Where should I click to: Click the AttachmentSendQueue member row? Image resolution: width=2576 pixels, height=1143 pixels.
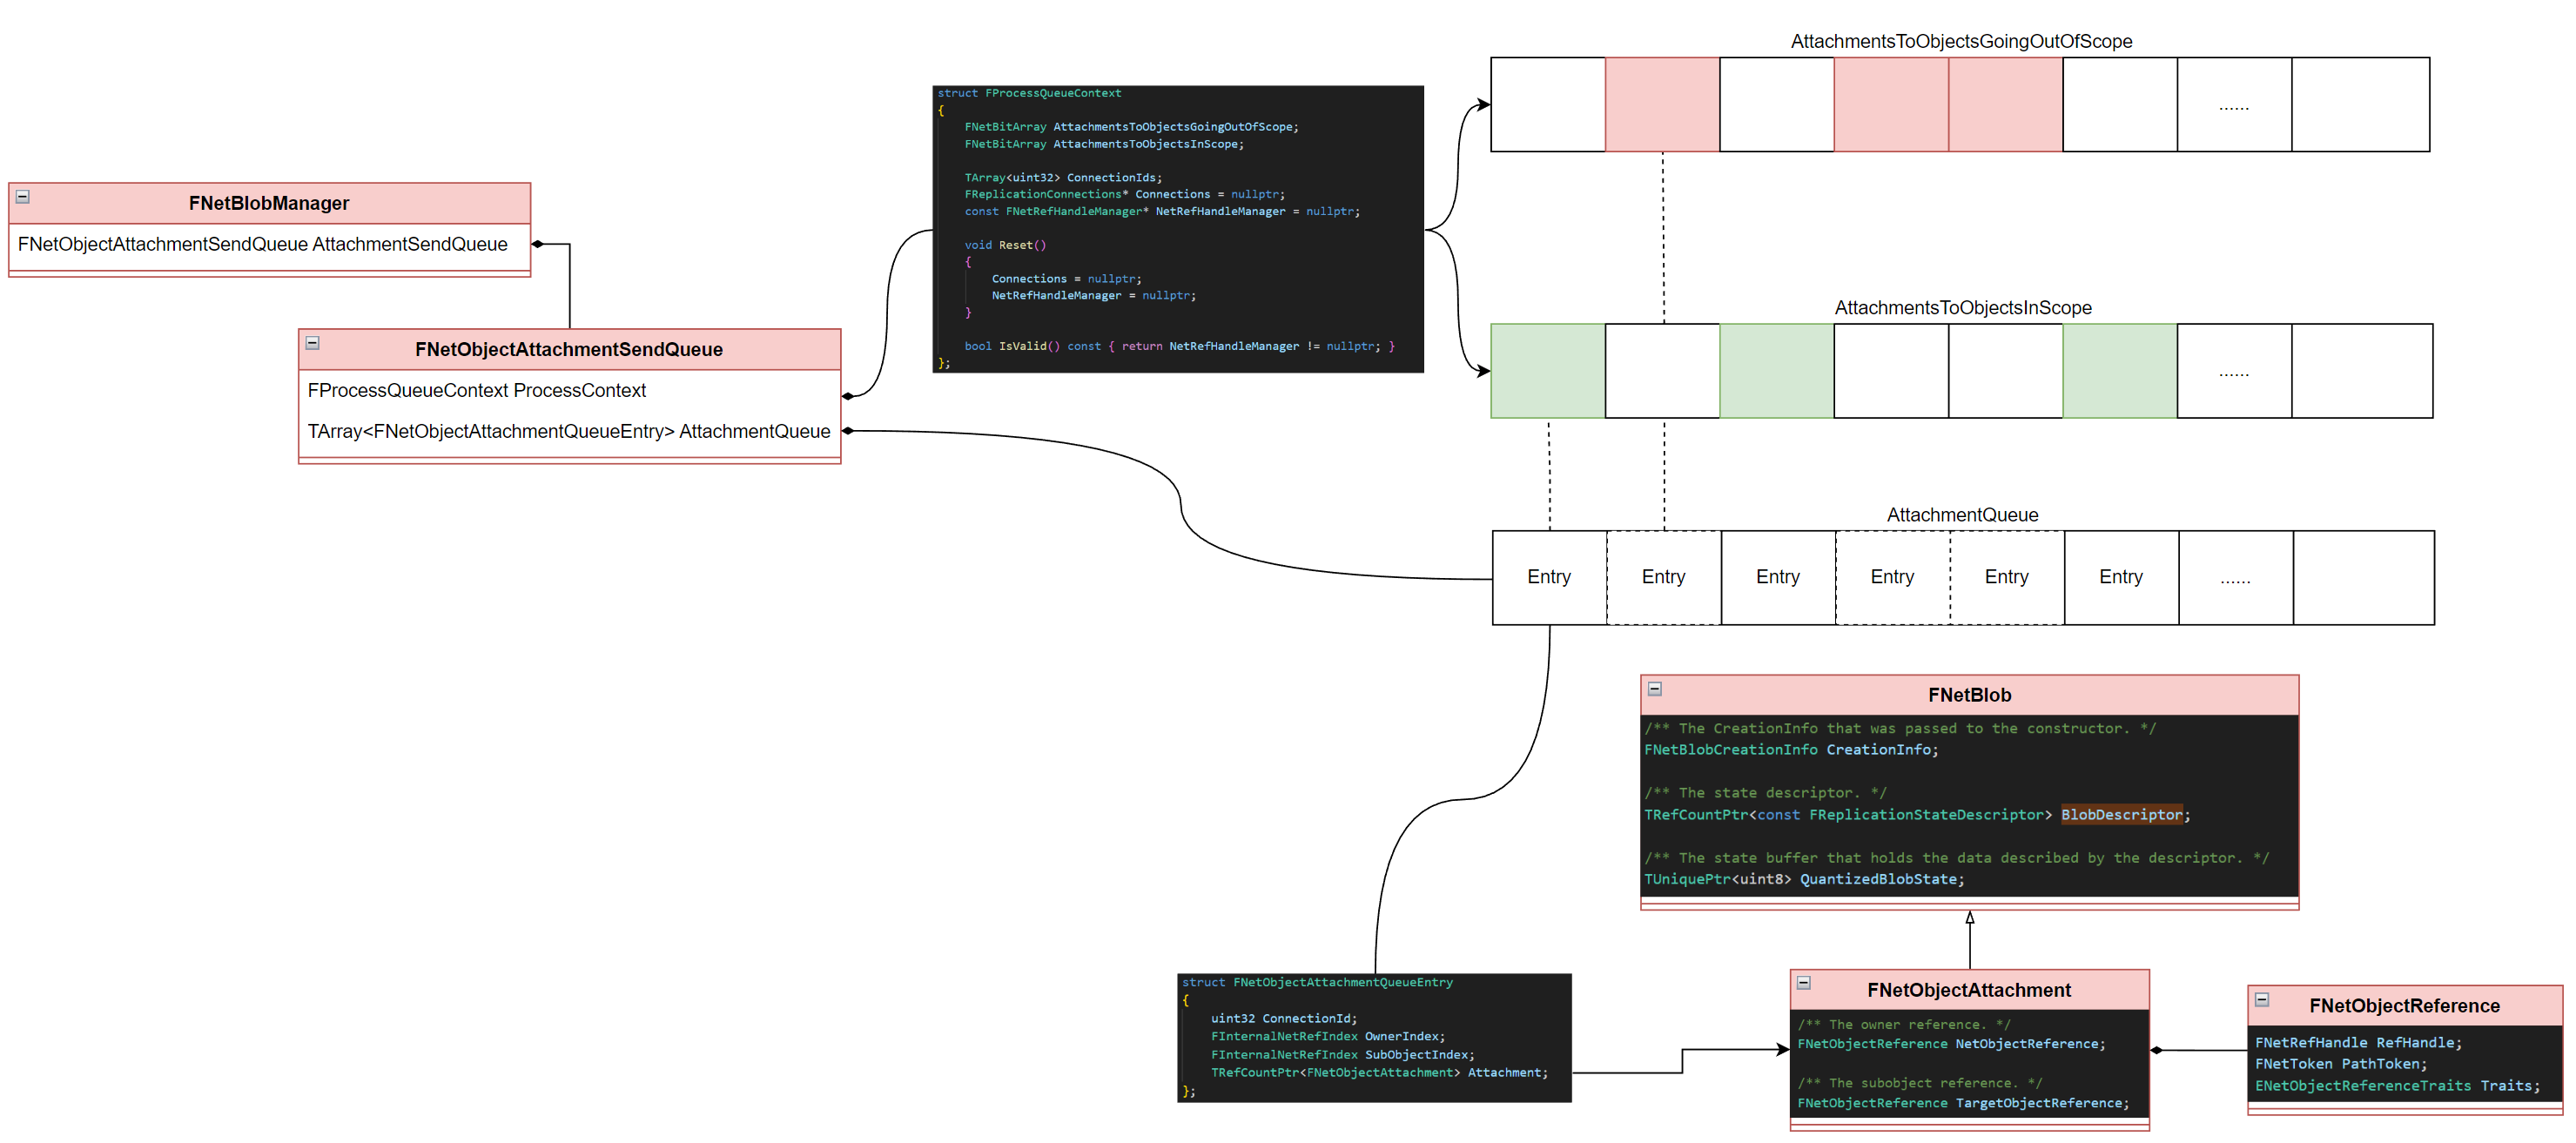click(x=262, y=245)
